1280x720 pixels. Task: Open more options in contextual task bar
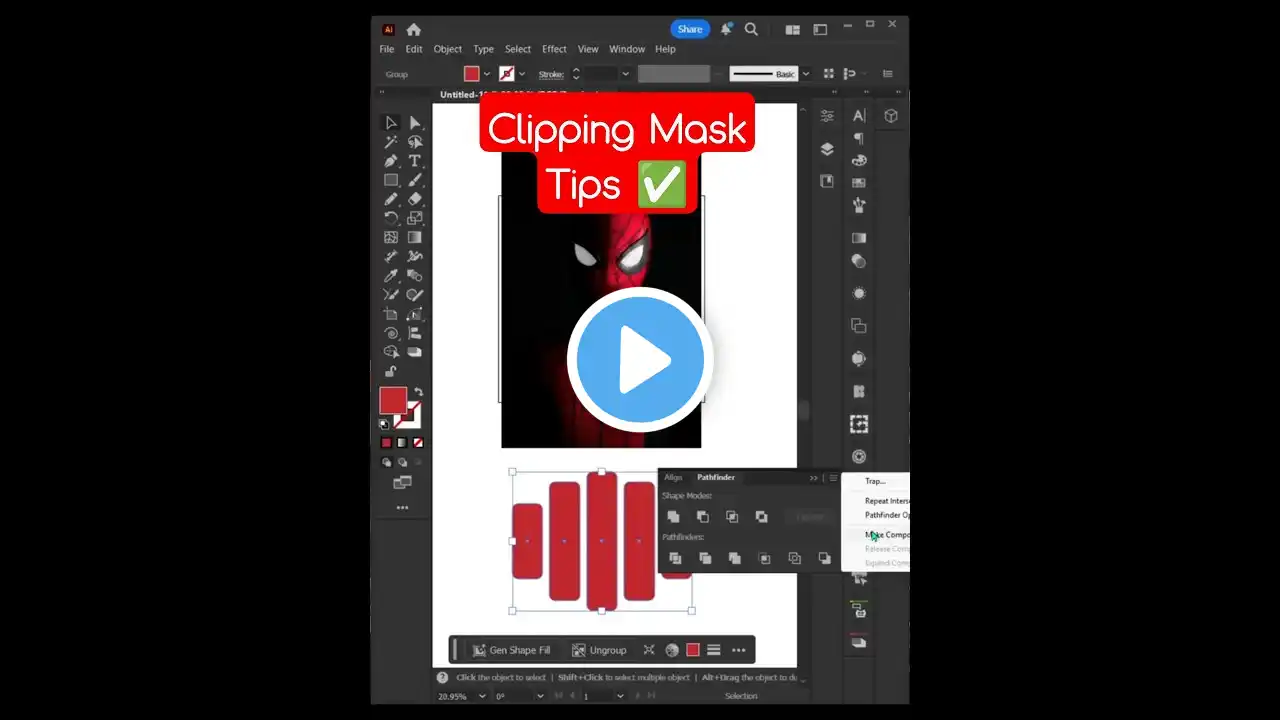pos(739,650)
